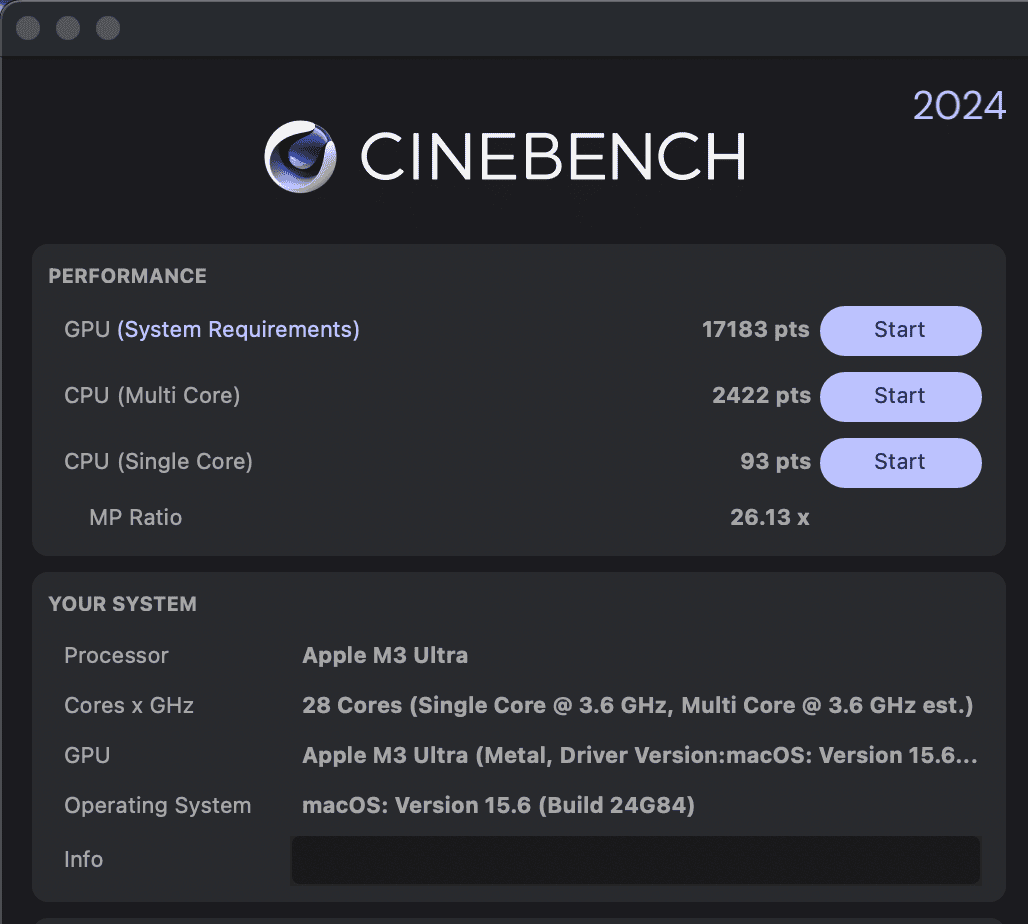Select the 93 pts single core score
This screenshot has height=924, width=1028.
775,461
